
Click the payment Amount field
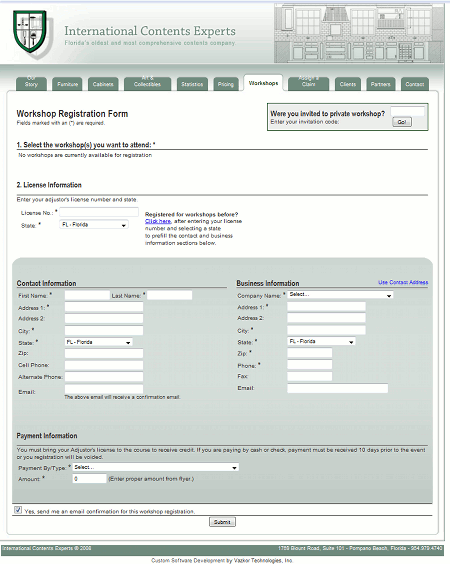tap(90, 479)
